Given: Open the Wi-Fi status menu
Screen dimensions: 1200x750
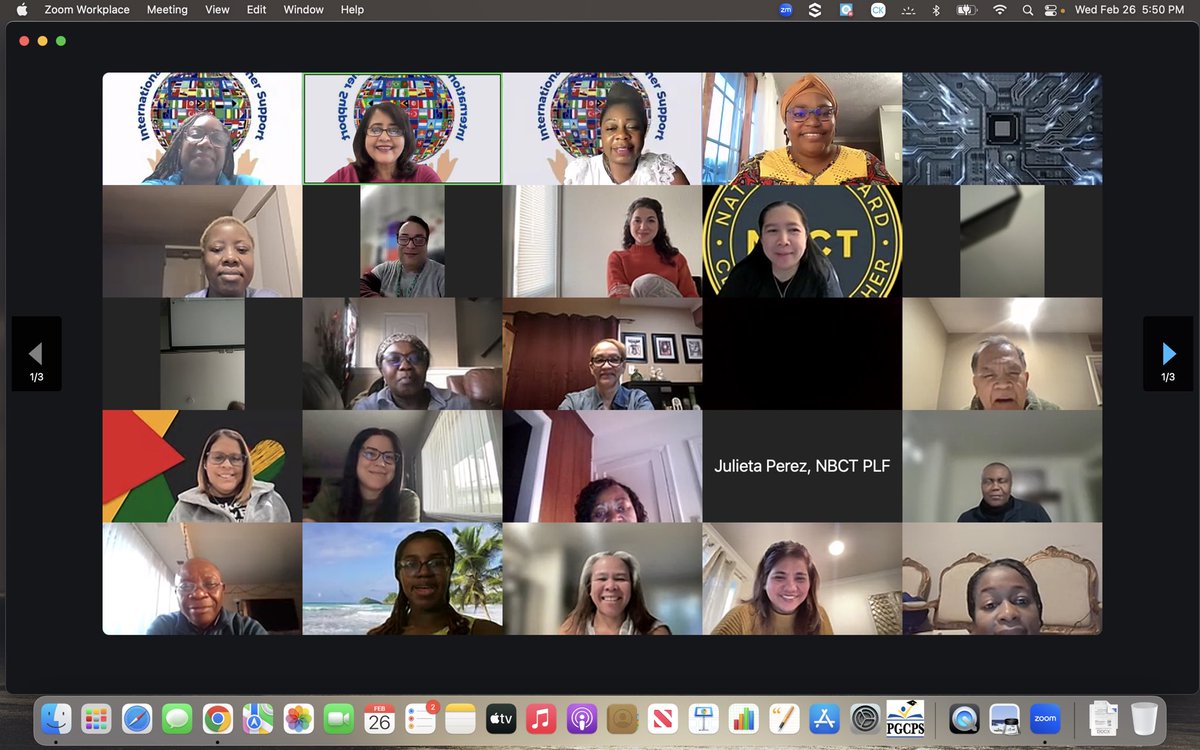Looking at the screenshot, I should point(999,10).
